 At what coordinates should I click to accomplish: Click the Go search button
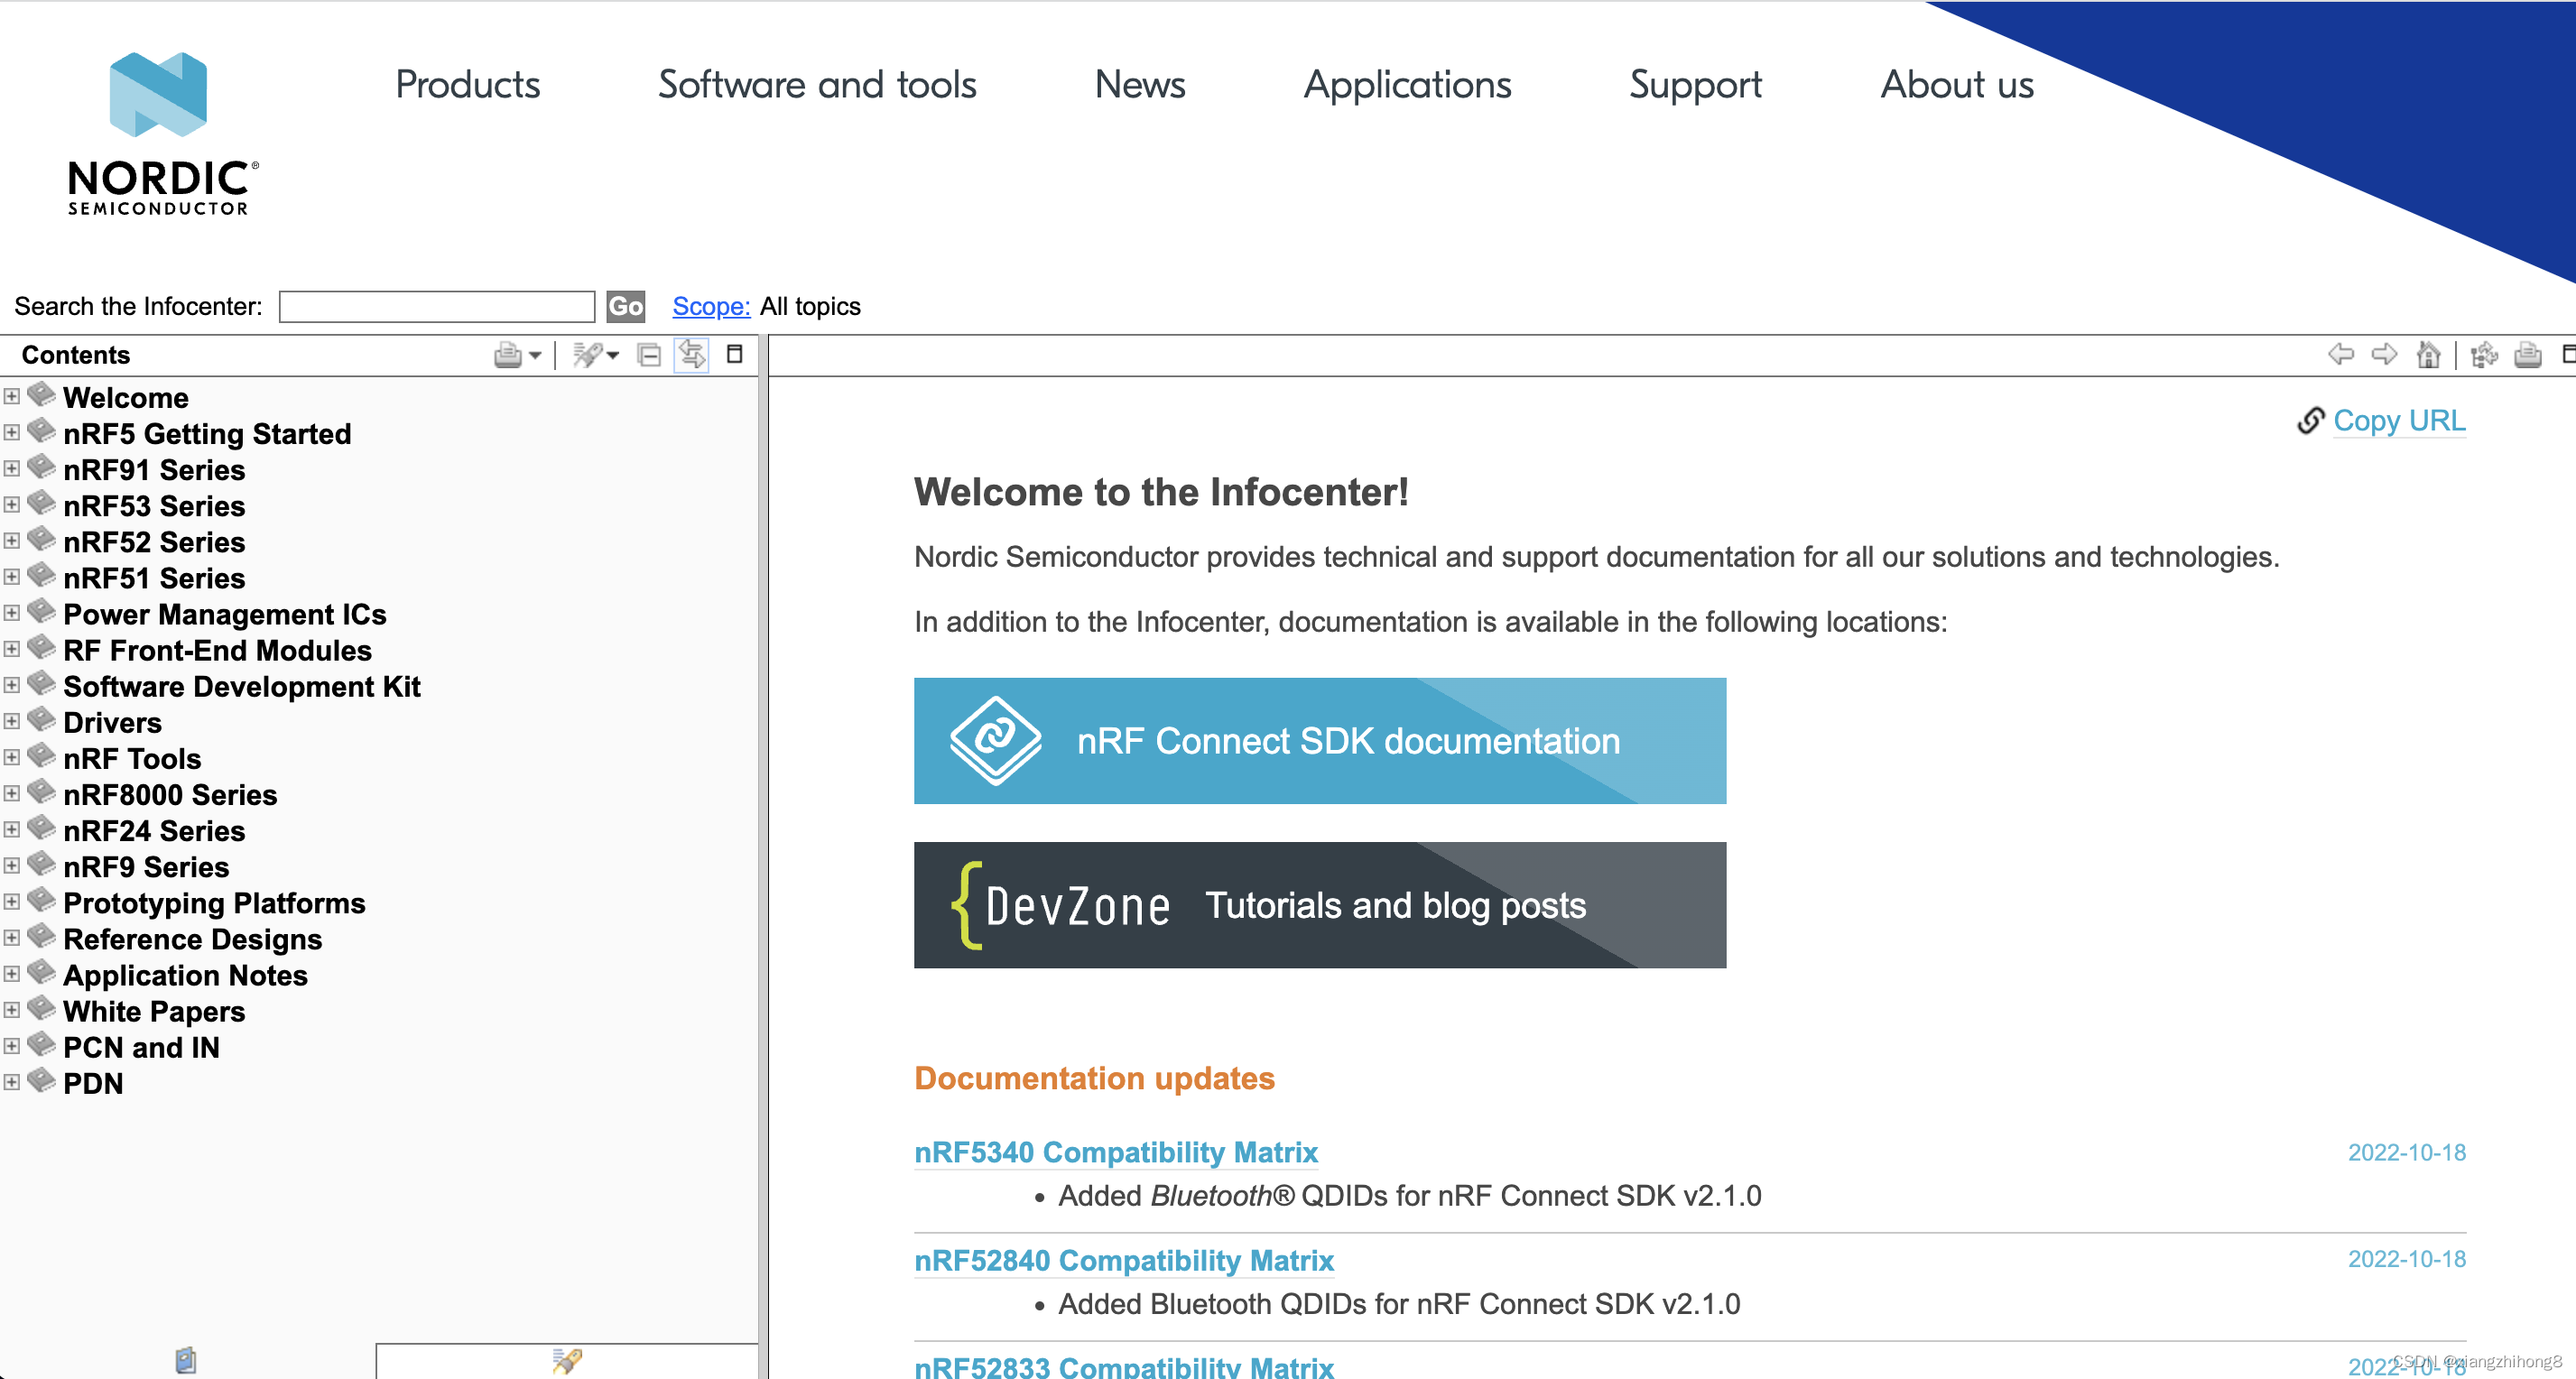(x=625, y=306)
